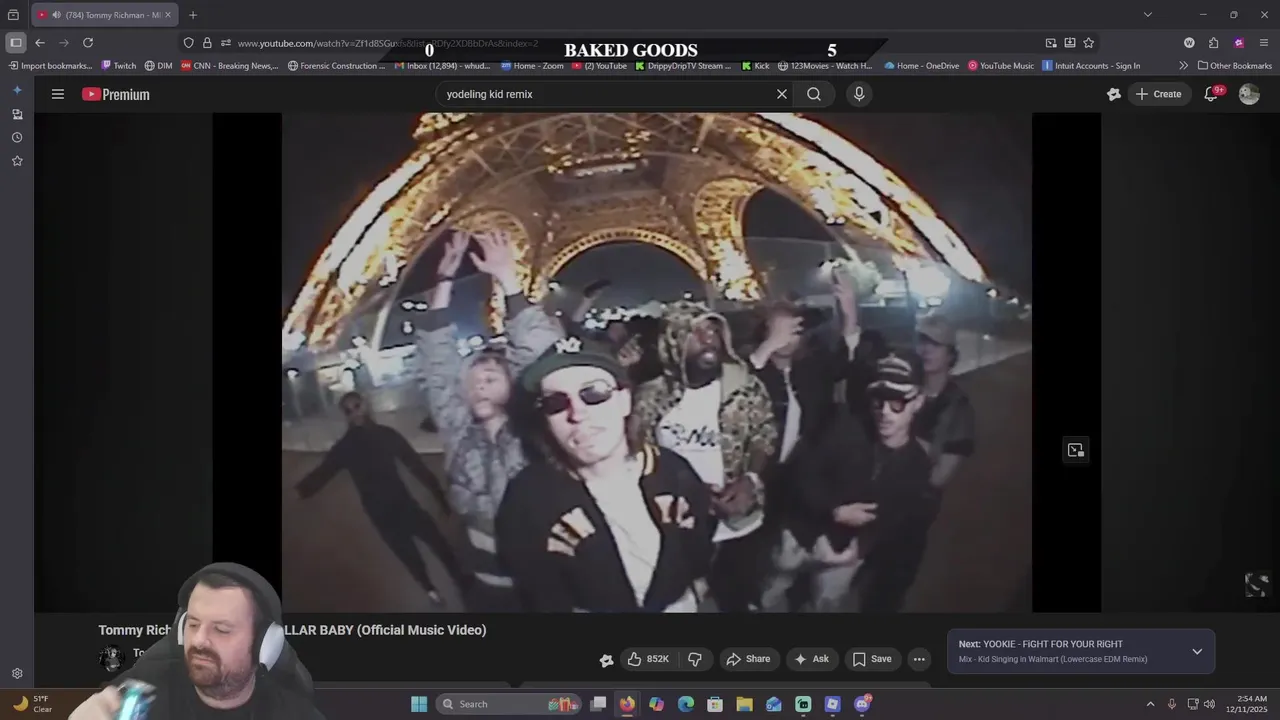This screenshot has width=1280, height=720.
Task: Open the CNN Breaking News bookmark
Action: pos(230,66)
